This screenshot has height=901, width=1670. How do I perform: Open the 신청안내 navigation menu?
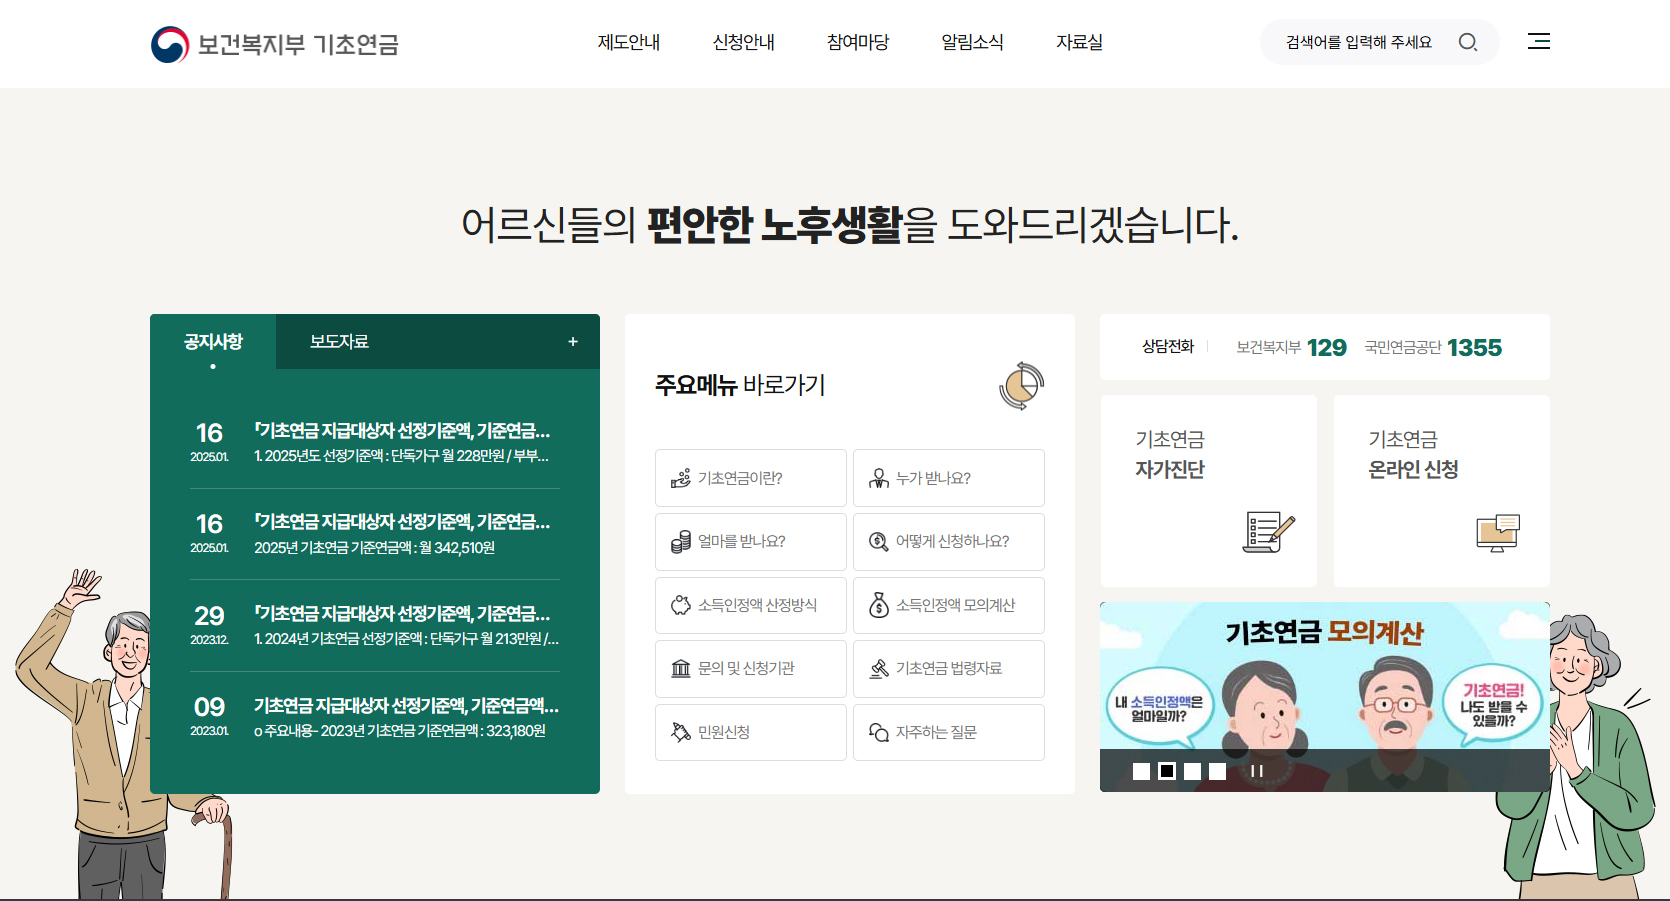coord(743,42)
